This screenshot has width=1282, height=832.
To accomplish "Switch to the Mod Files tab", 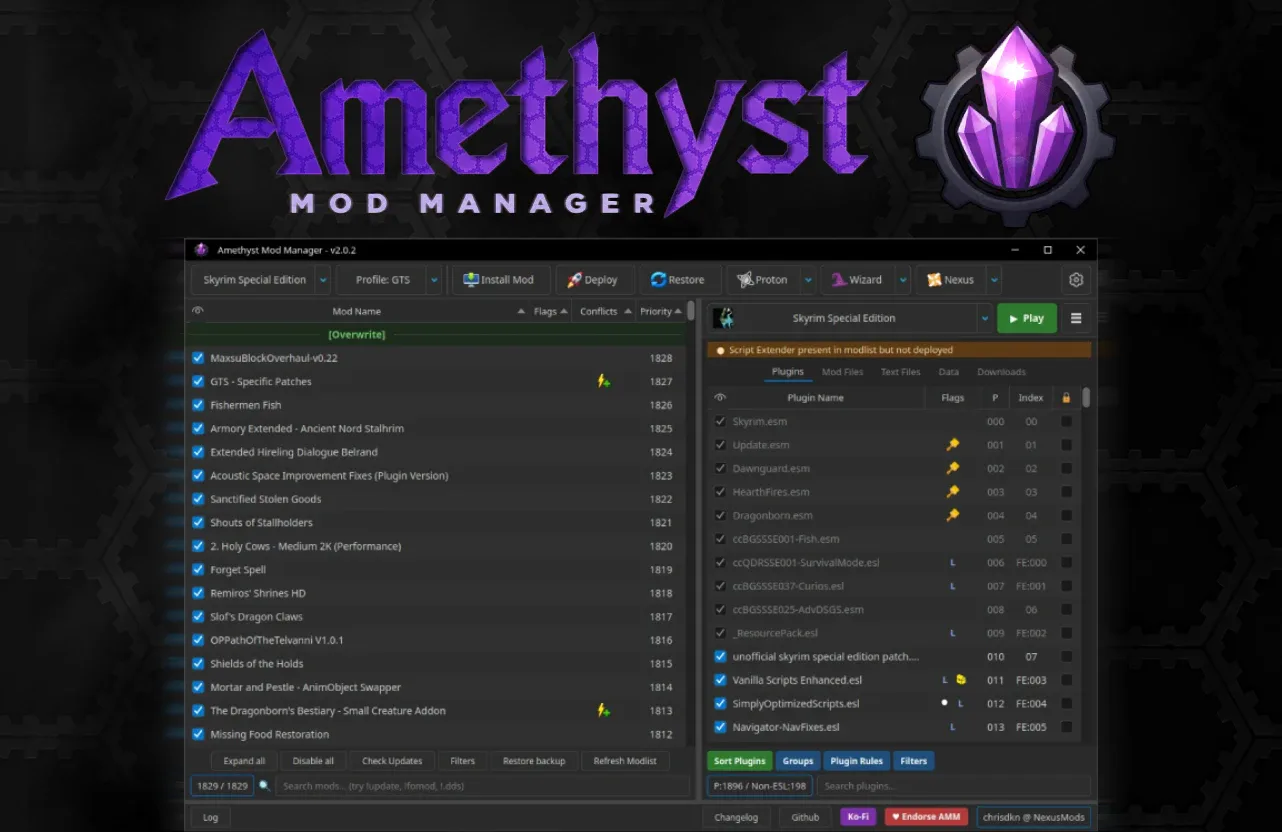I will 842,372.
